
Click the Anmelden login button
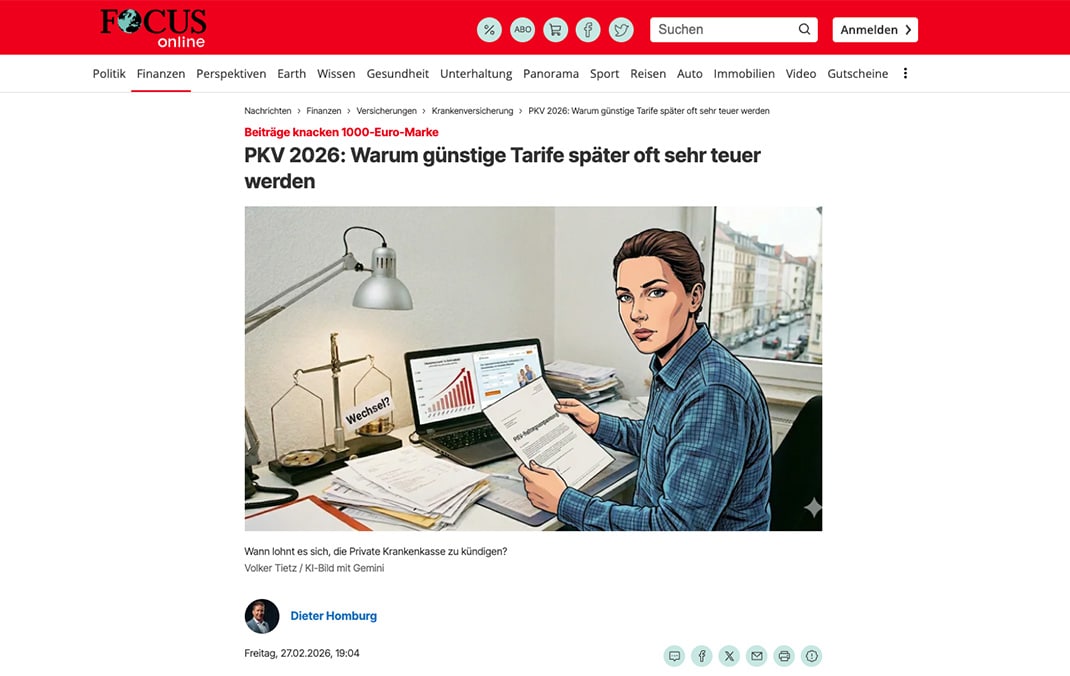(x=875, y=29)
